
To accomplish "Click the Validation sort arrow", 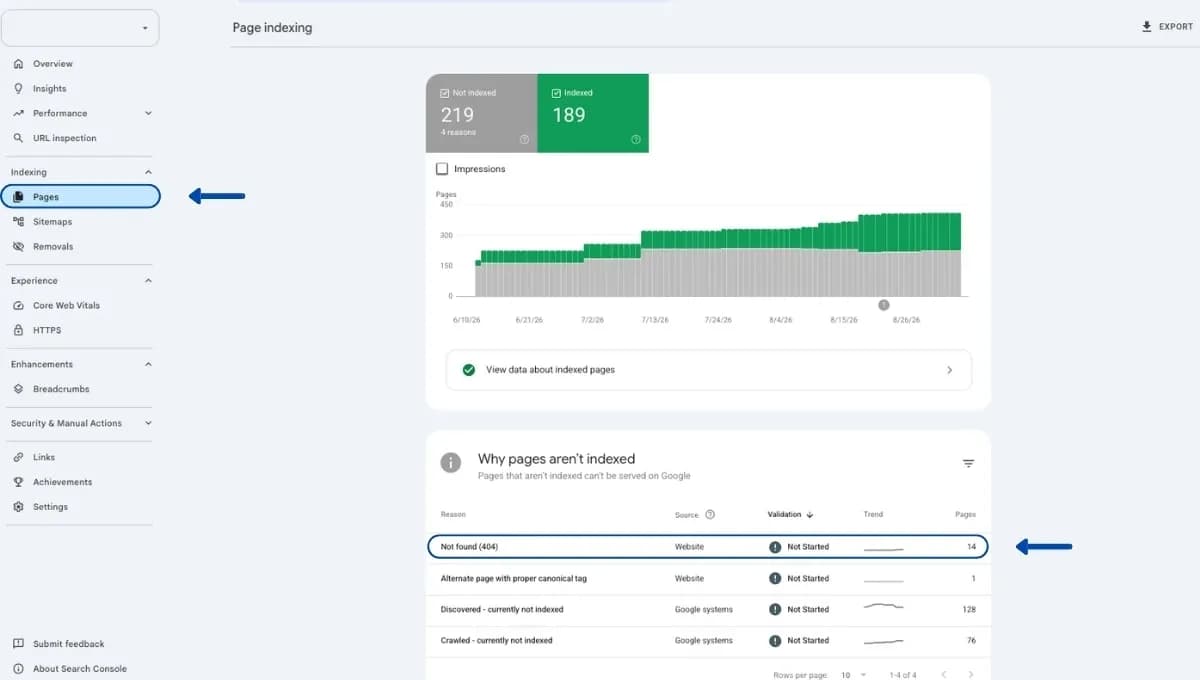I will click(810, 515).
